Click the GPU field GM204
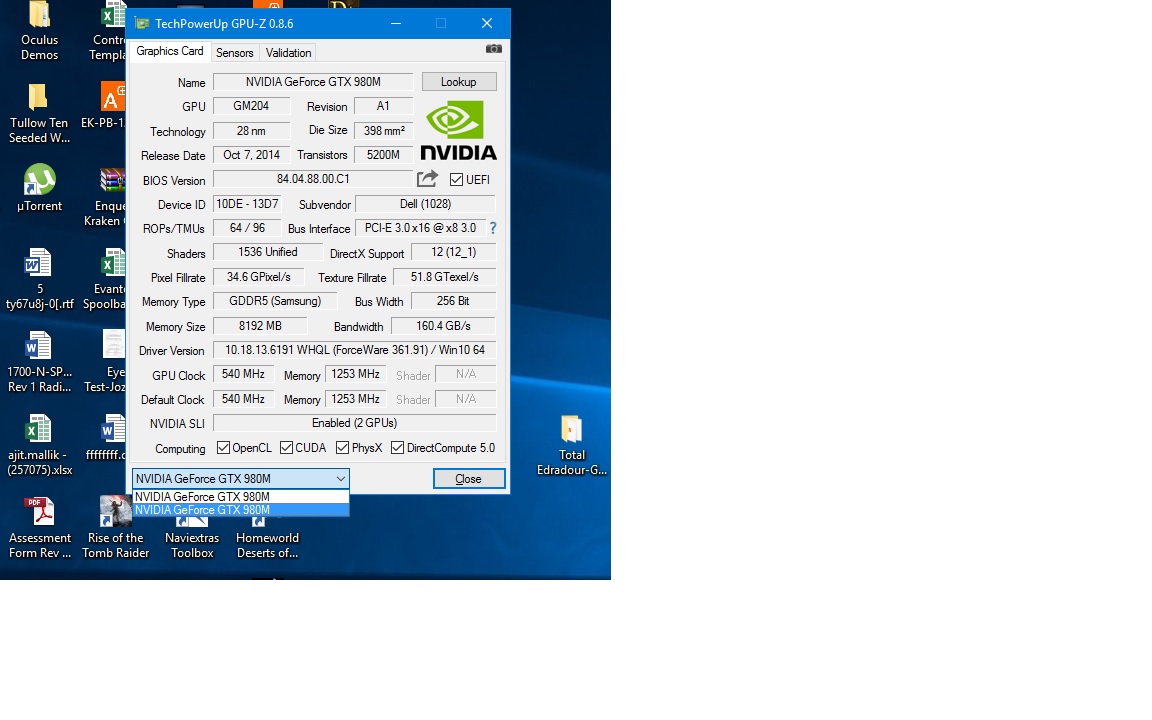 coord(251,107)
